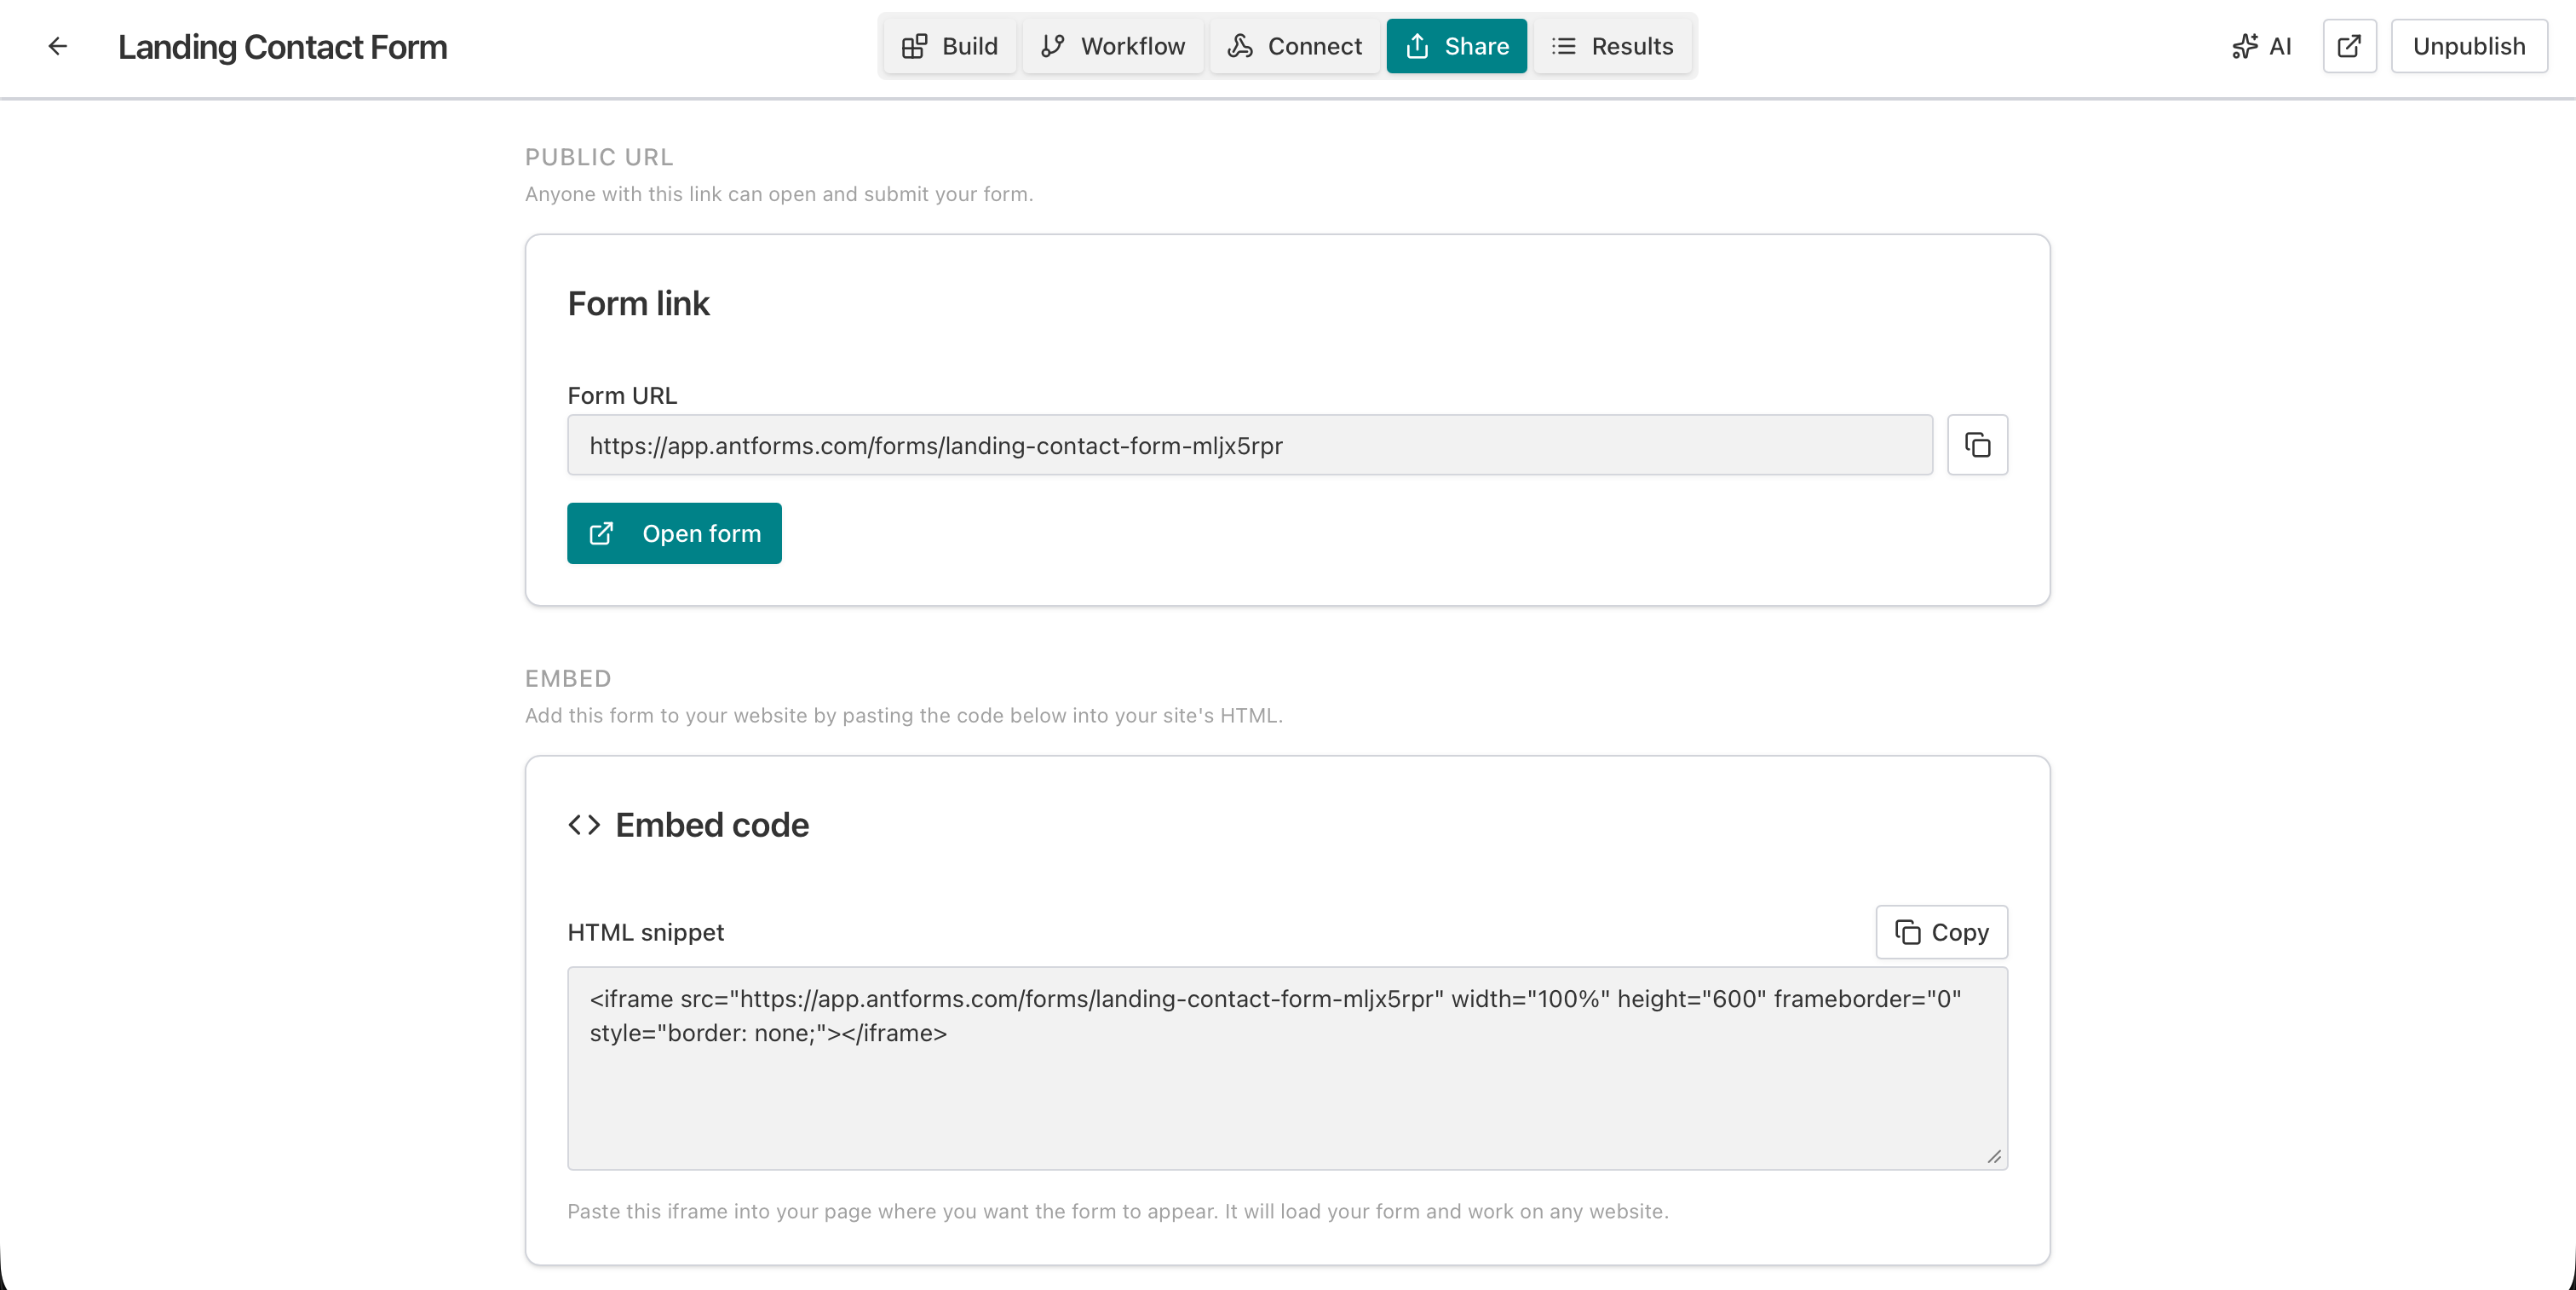
Task: Switch to the Build tab
Action: tap(948, 46)
